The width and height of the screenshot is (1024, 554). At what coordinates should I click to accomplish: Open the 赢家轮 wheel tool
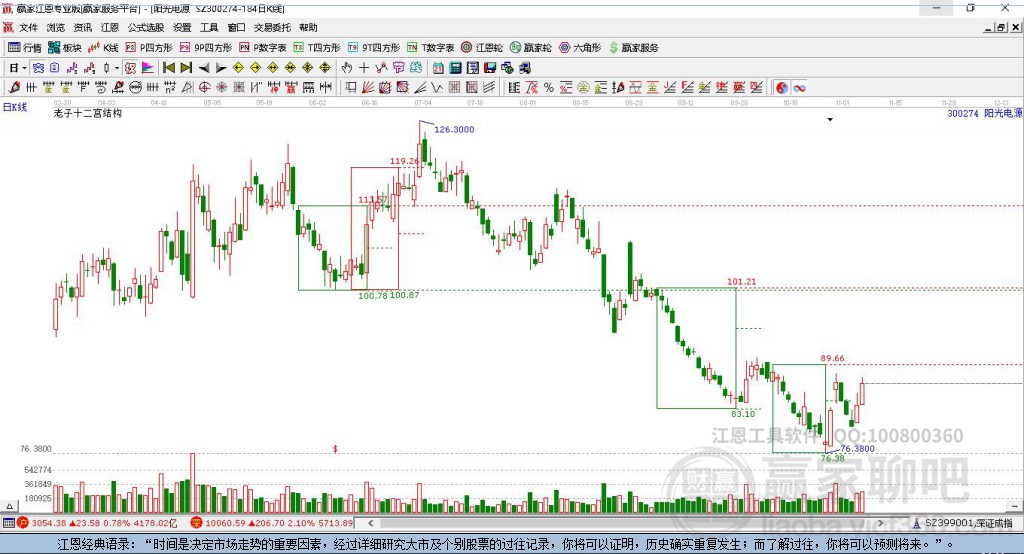coord(531,48)
